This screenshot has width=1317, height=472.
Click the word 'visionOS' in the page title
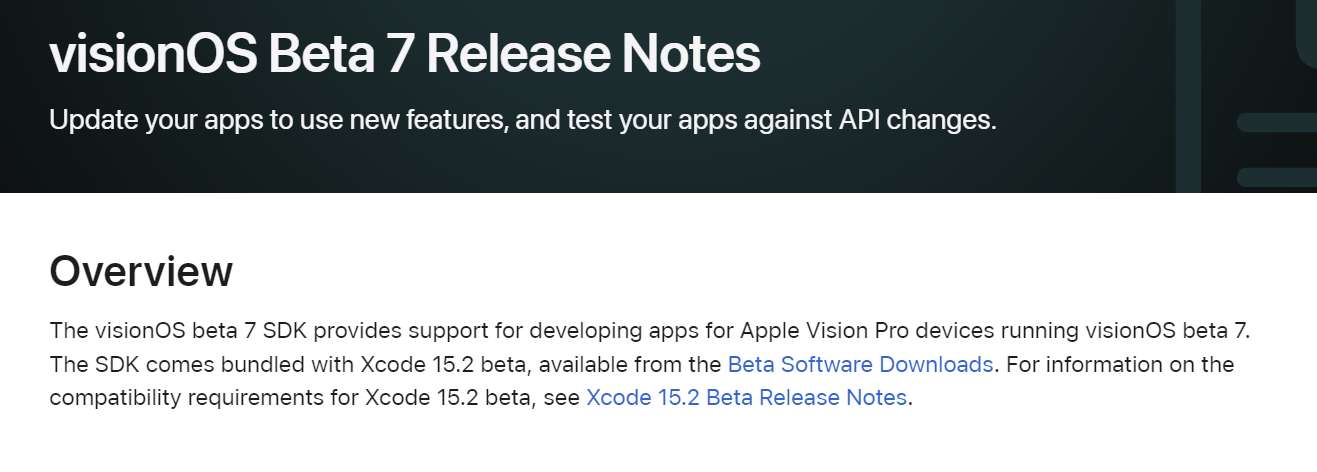tap(153, 56)
